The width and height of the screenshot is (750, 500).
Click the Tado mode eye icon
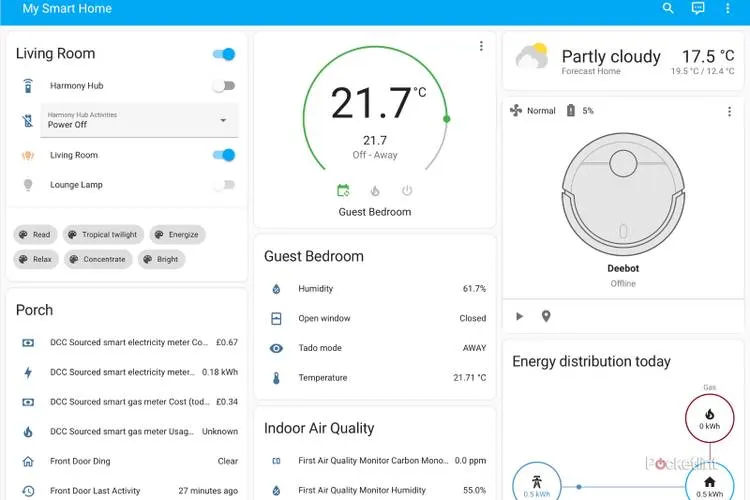point(276,348)
